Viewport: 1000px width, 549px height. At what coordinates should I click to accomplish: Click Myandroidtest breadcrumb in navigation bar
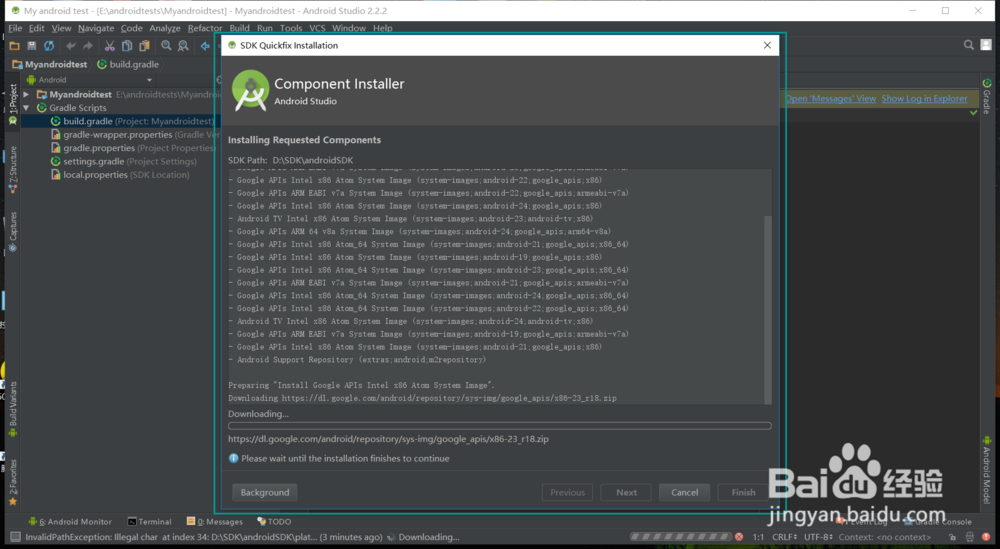click(50, 64)
